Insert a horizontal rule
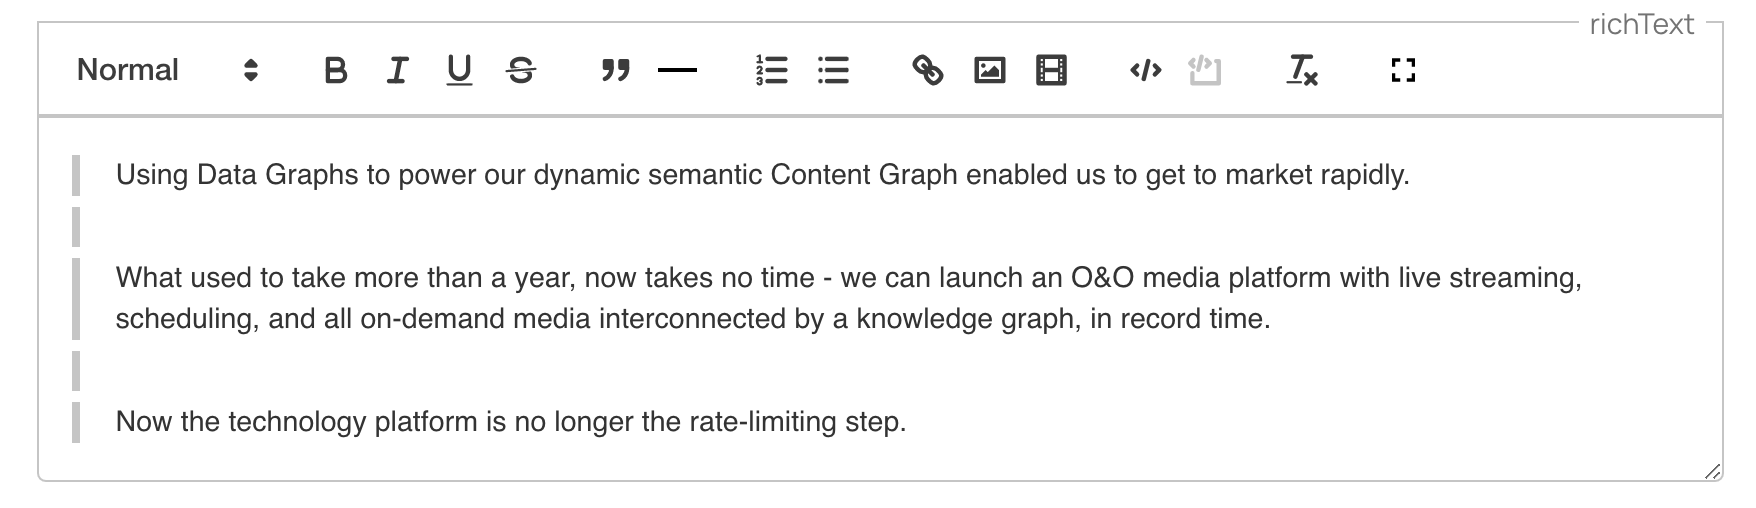The image size is (1756, 508). pyautogui.click(x=677, y=70)
